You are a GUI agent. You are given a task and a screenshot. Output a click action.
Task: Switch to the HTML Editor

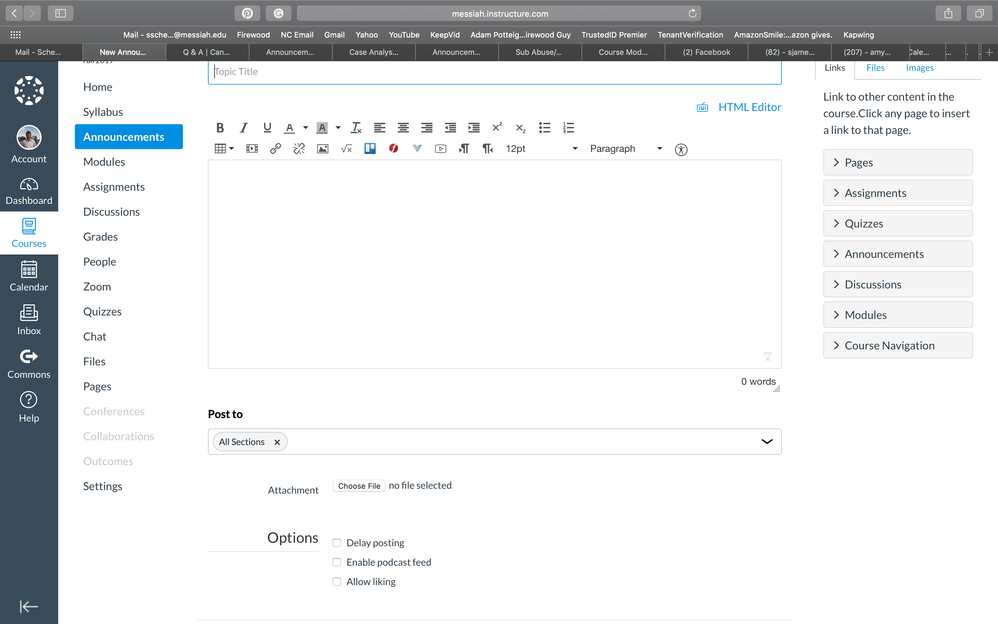coord(749,107)
